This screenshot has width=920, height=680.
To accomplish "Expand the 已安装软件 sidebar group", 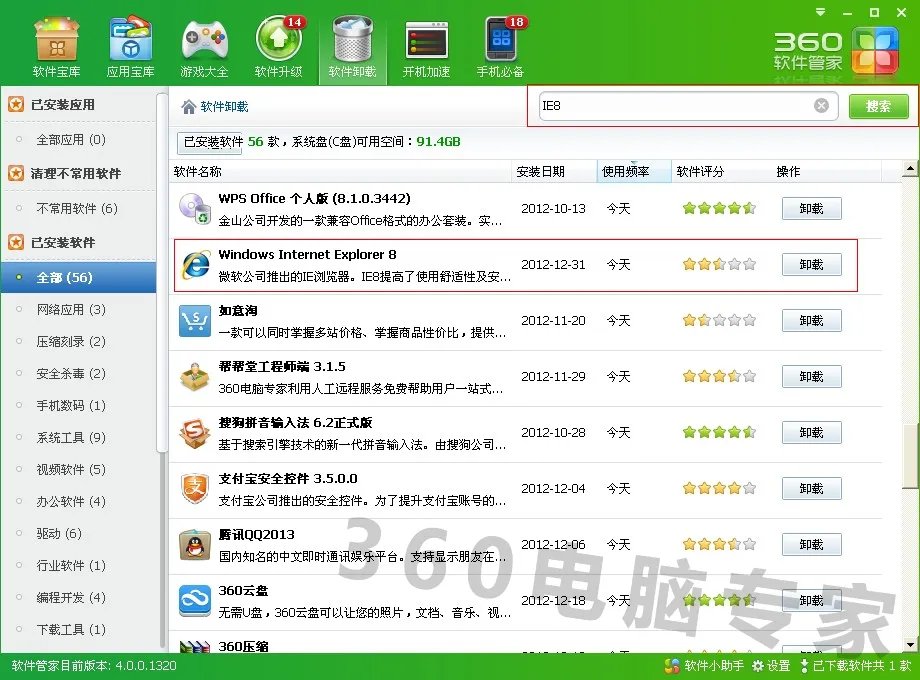I will (x=55, y=242).
